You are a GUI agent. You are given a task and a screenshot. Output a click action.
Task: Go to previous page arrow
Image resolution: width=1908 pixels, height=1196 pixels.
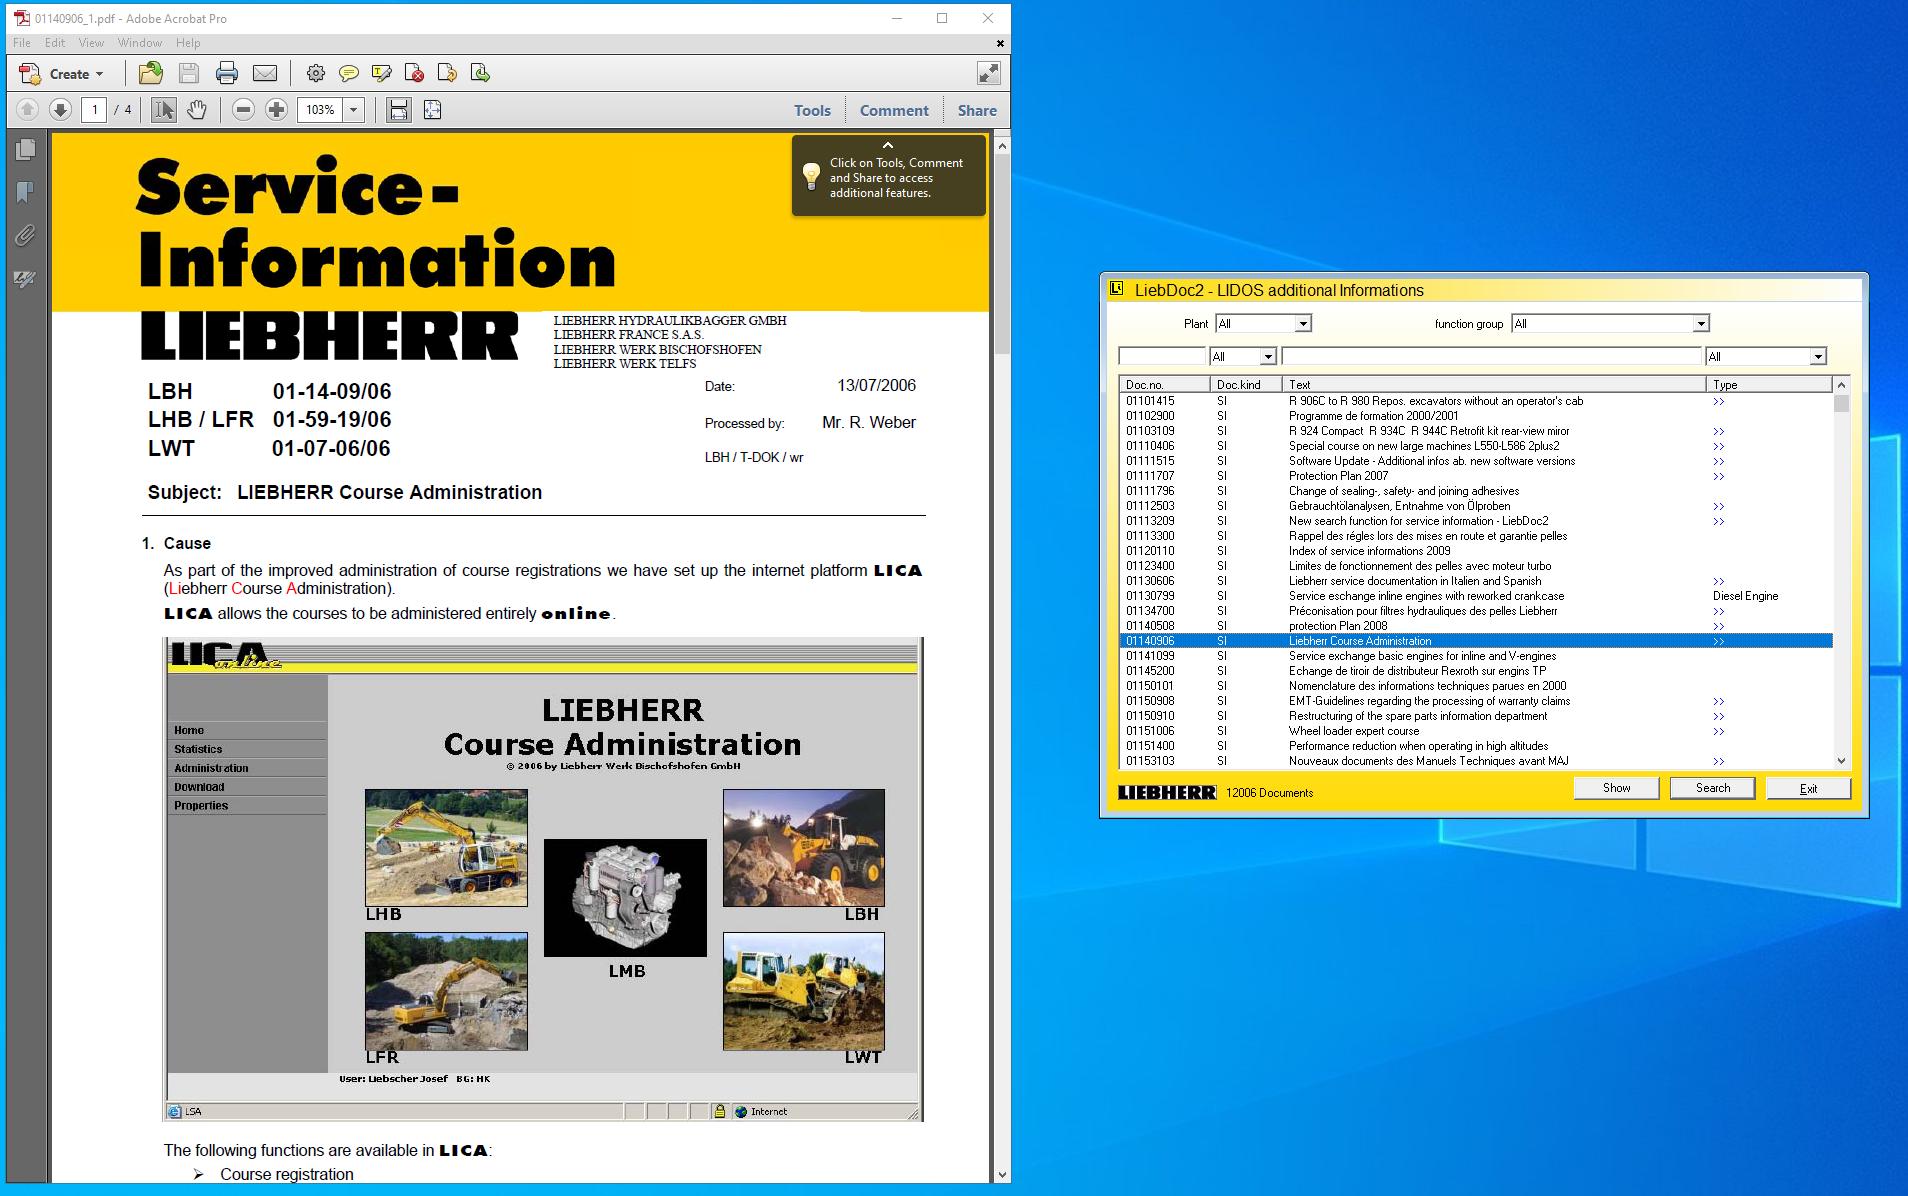tap(27, 110)
